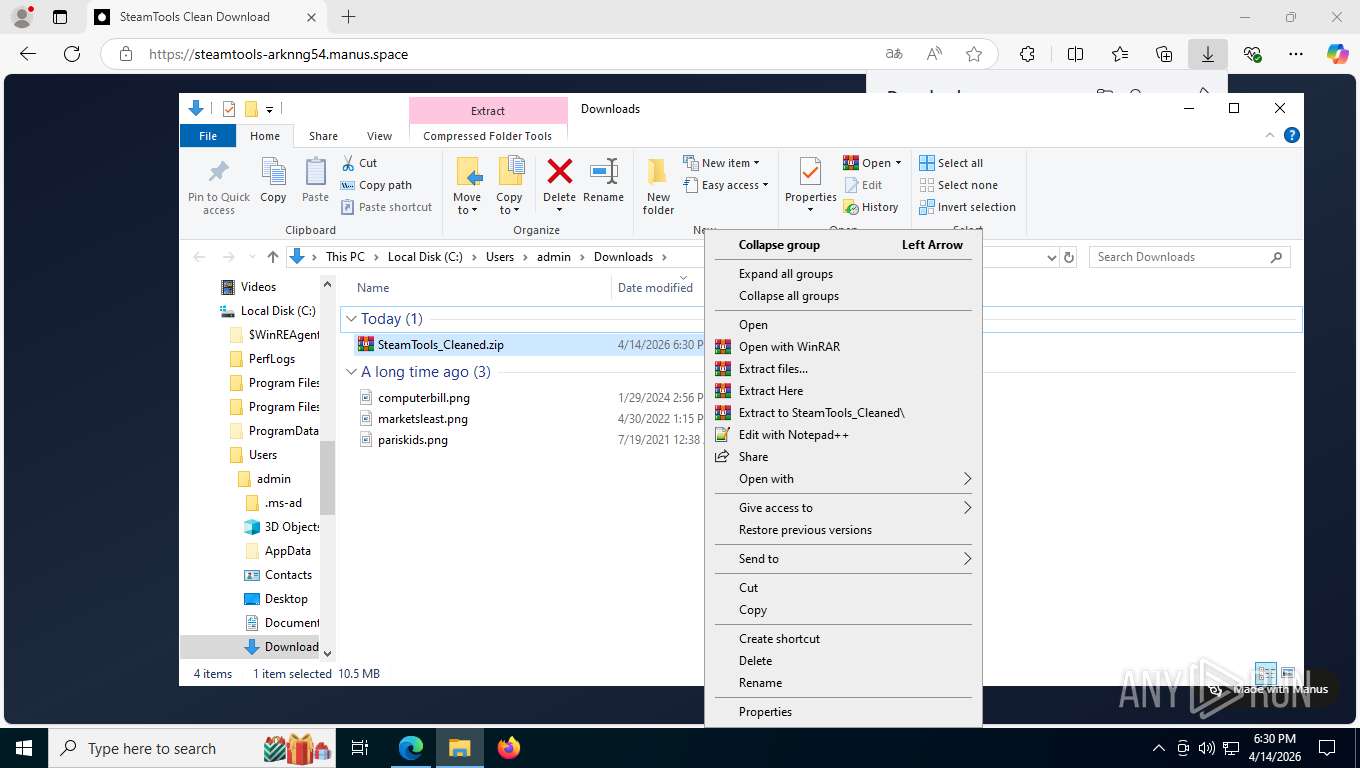Click the Copy ribbon icon
Screen dimensions: 1360x768
click(273, 172)
